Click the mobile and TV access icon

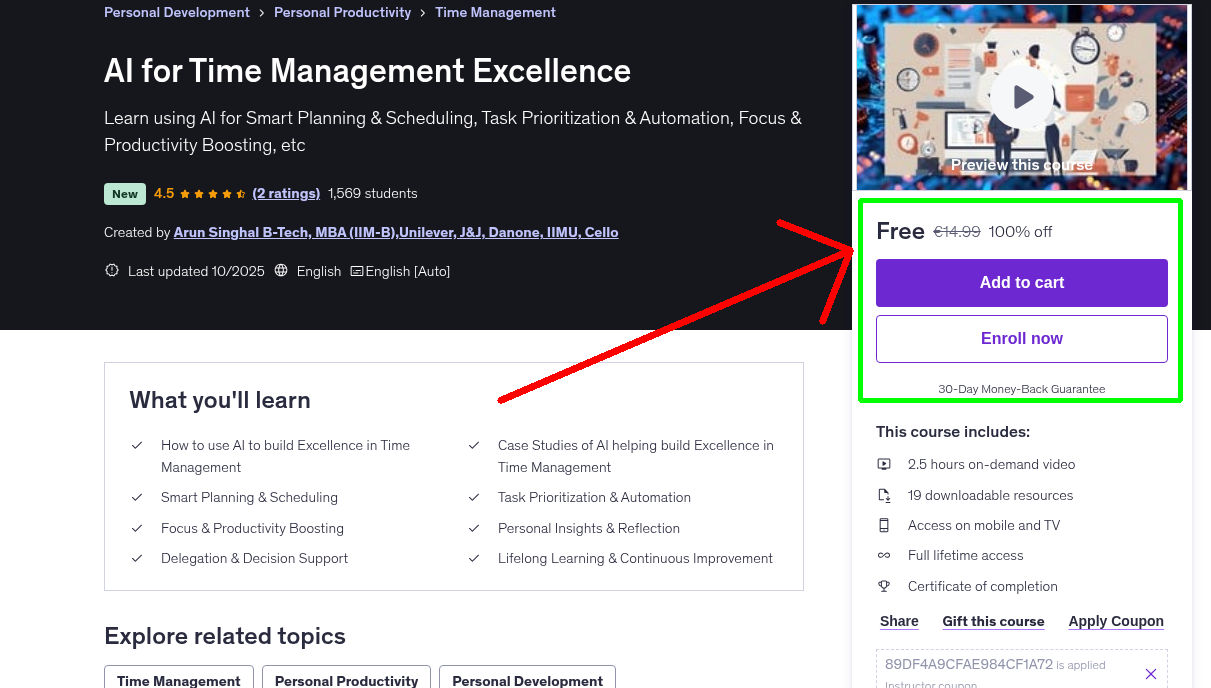point(884,525)
